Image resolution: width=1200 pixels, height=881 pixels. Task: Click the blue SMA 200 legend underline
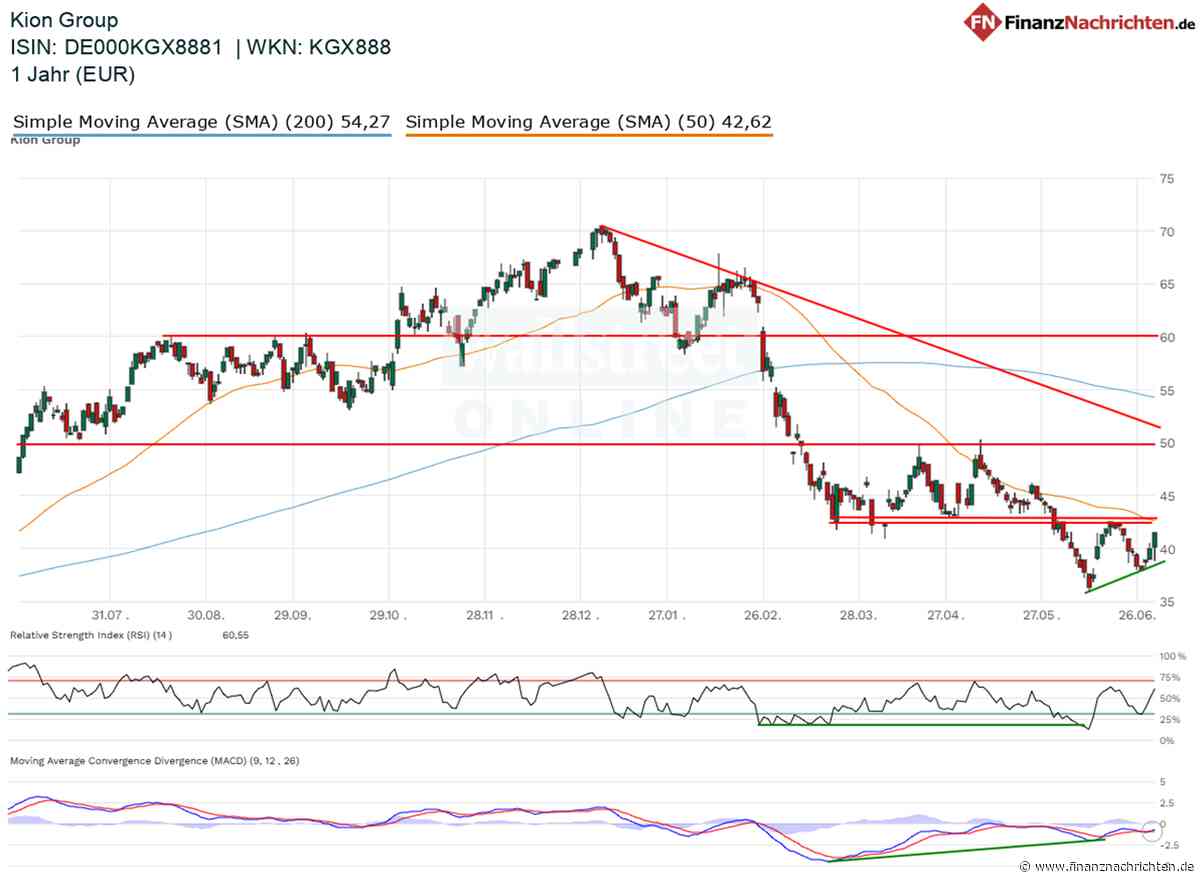click(201, 135)
